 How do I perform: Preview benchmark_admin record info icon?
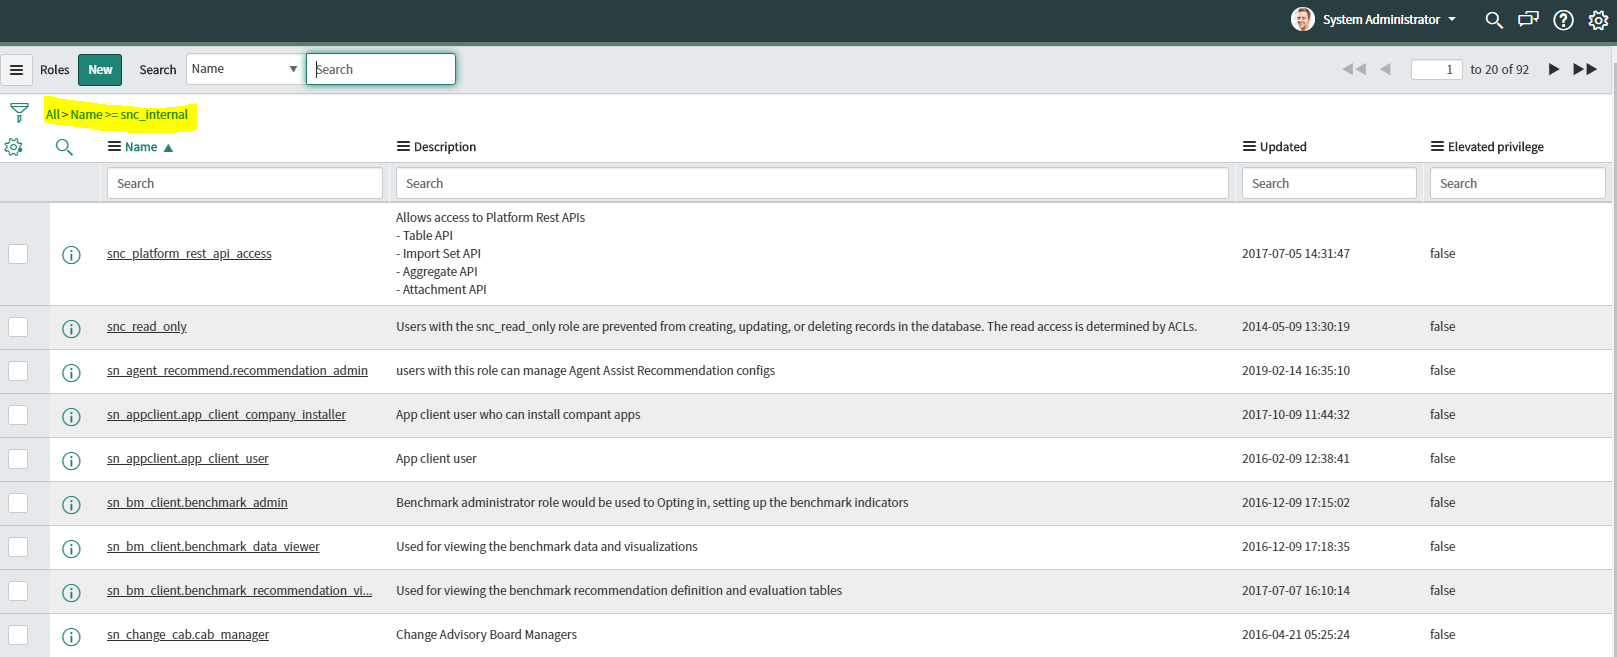click(x=71, y=504)
